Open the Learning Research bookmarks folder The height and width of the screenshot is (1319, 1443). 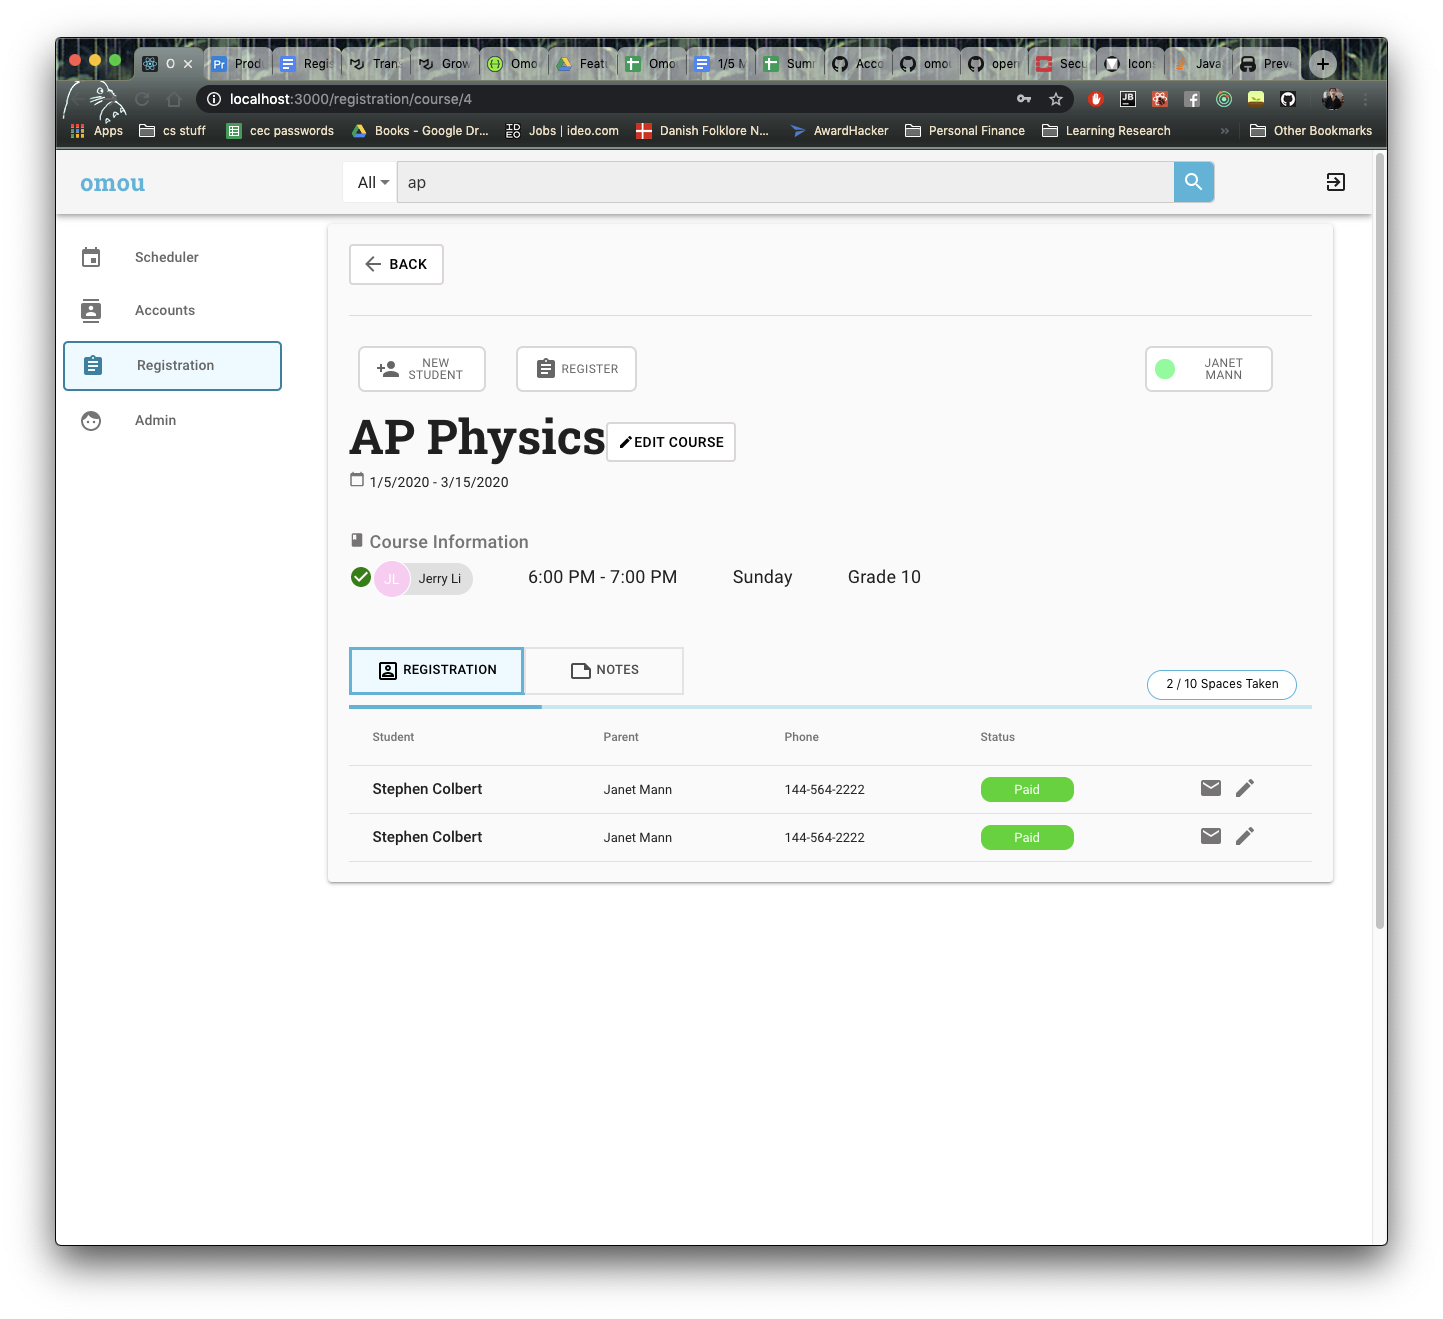tap(1106, 131)
